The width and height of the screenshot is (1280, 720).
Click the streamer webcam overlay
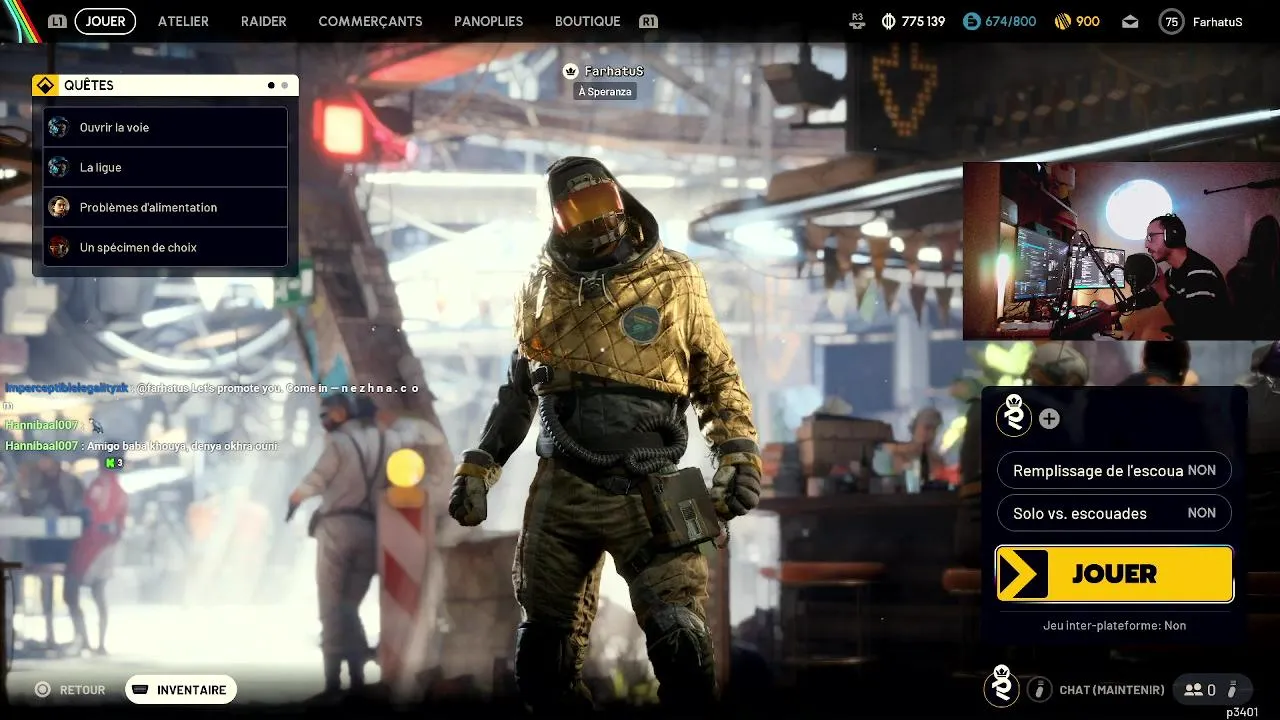click(1121, 251)
